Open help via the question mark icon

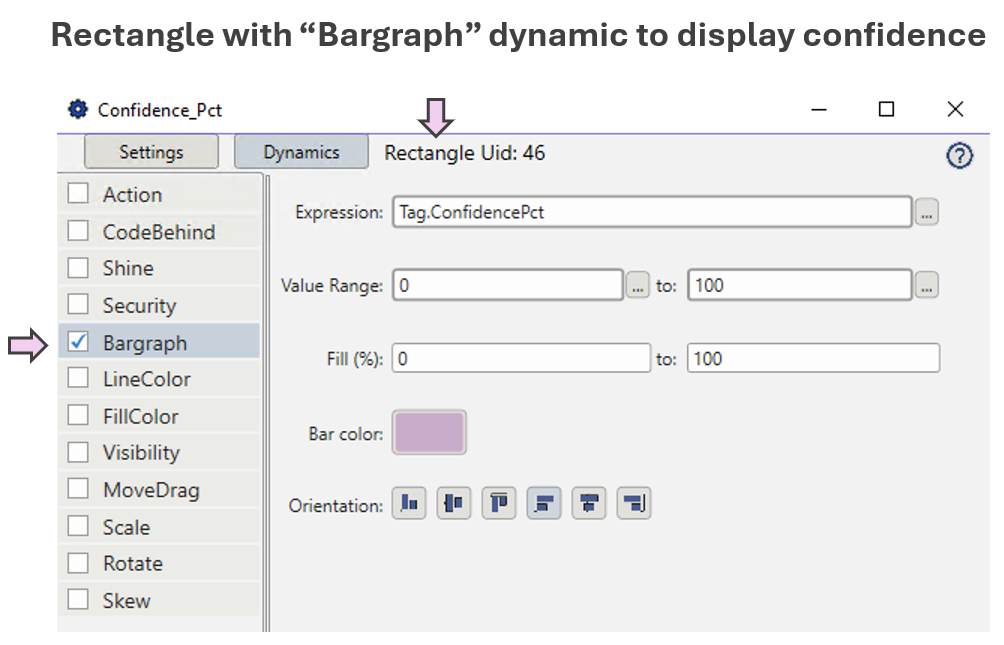tap(959, 156)
